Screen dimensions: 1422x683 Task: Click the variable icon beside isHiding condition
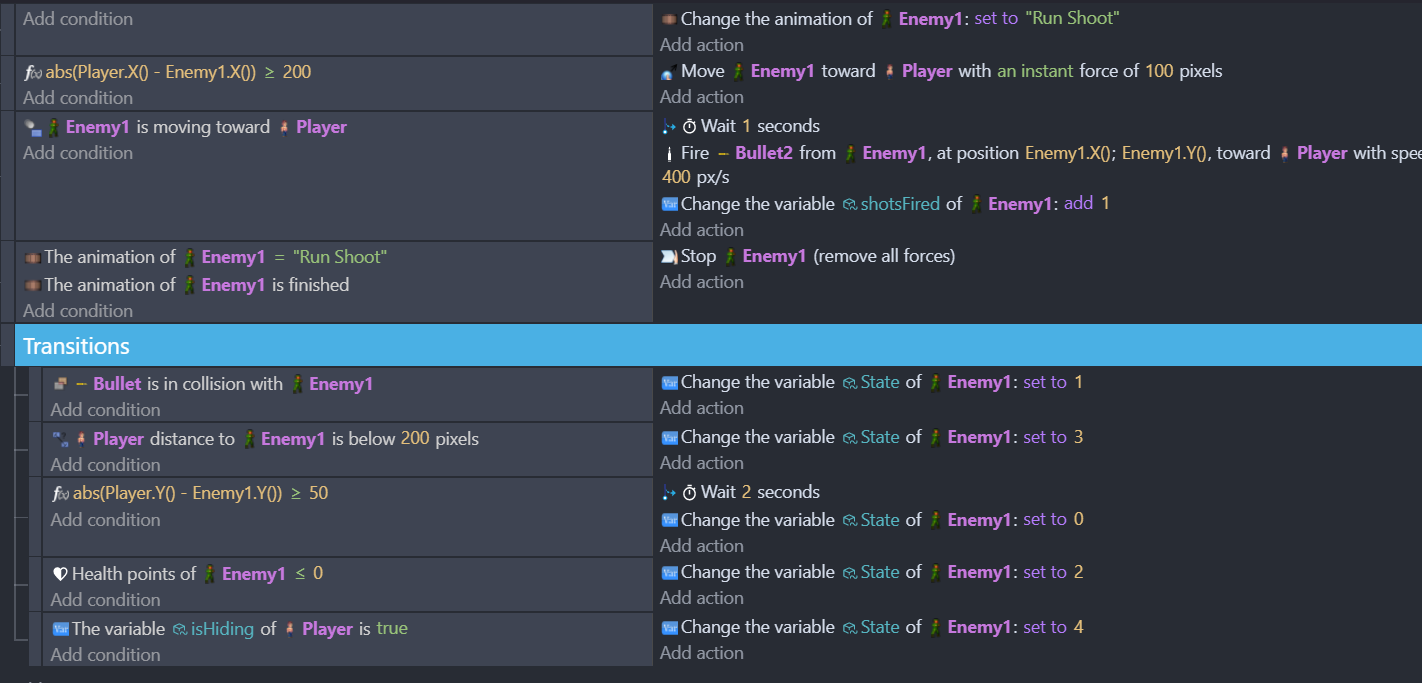click(x=60, y=629)
